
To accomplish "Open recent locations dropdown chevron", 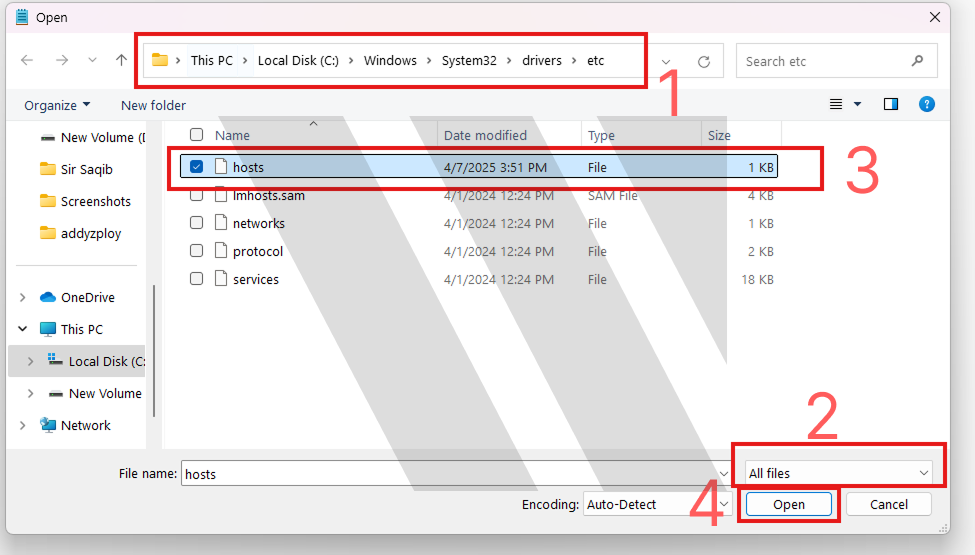I will pyautogui.click(x=92, y=60).
